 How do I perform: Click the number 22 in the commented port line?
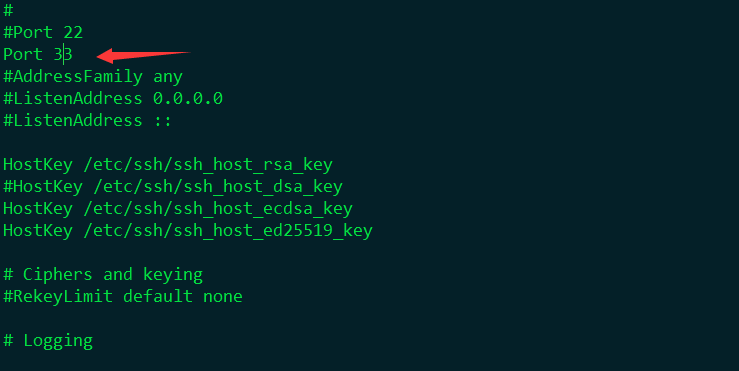[x=73, y=33]
